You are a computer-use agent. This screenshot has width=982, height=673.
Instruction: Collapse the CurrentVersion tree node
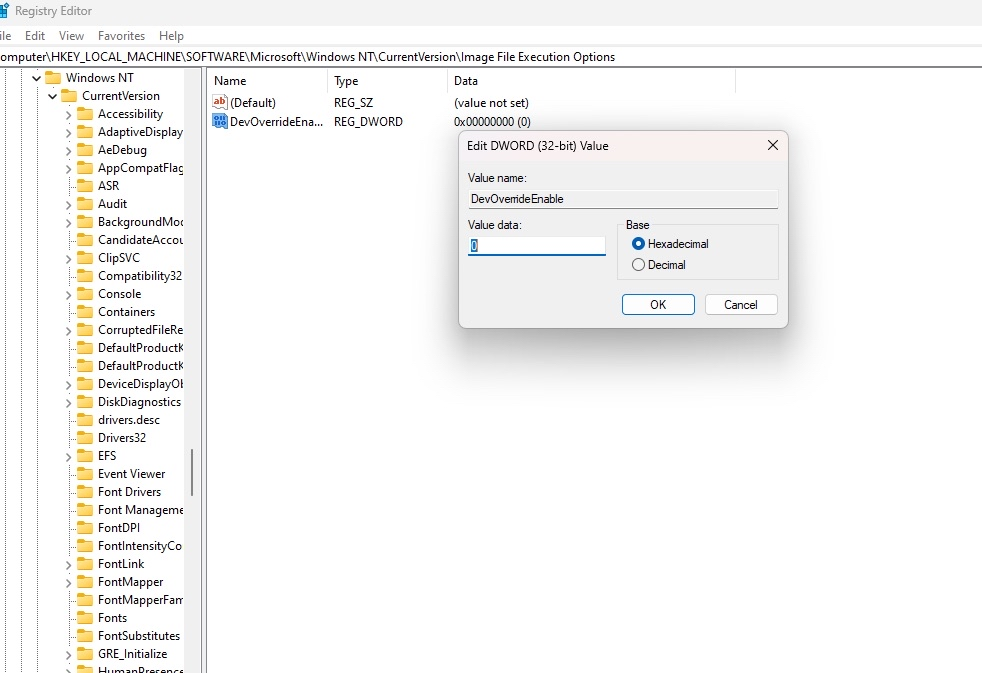[53, 96]
